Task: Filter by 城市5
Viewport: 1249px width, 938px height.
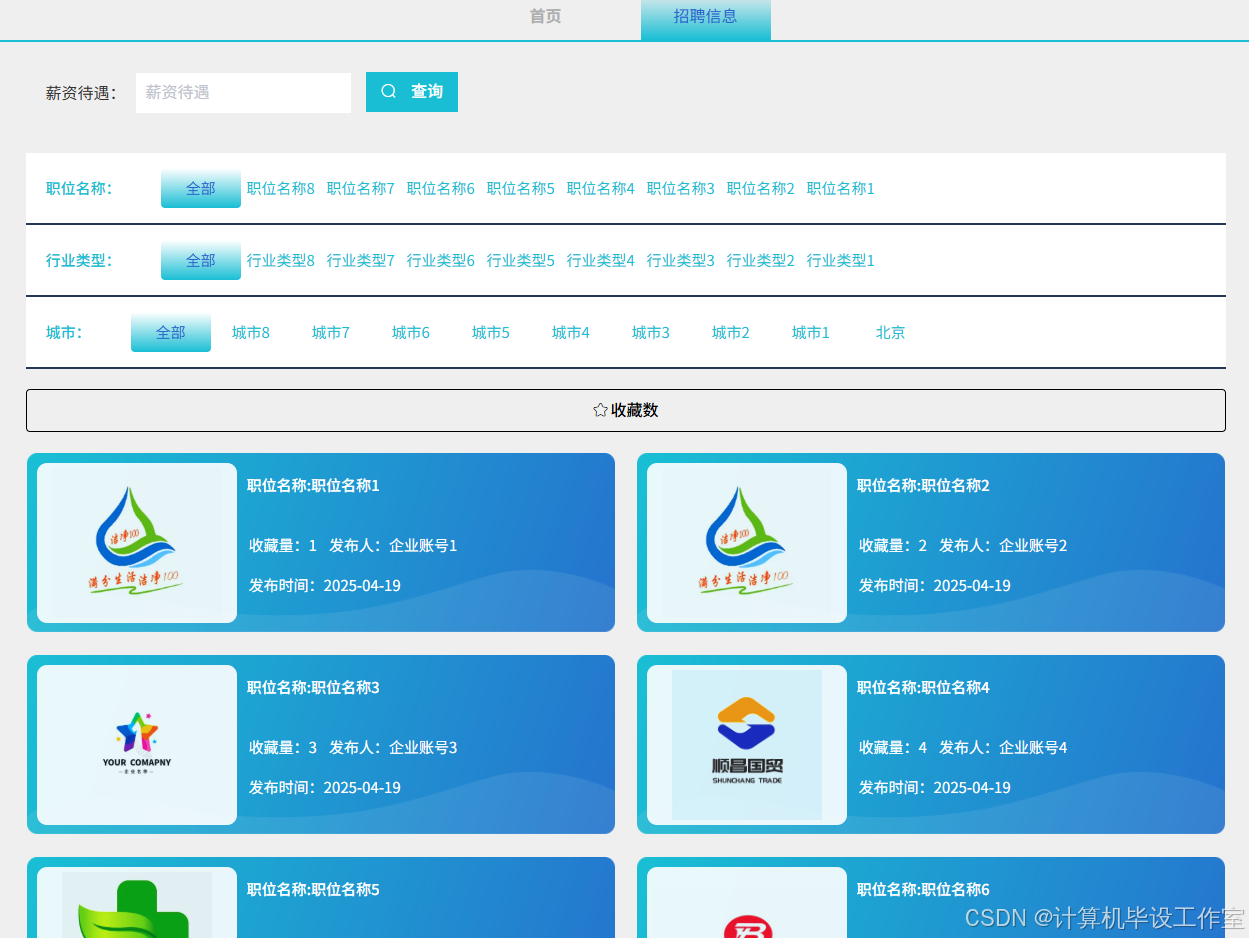Action: tap(491, 332)
